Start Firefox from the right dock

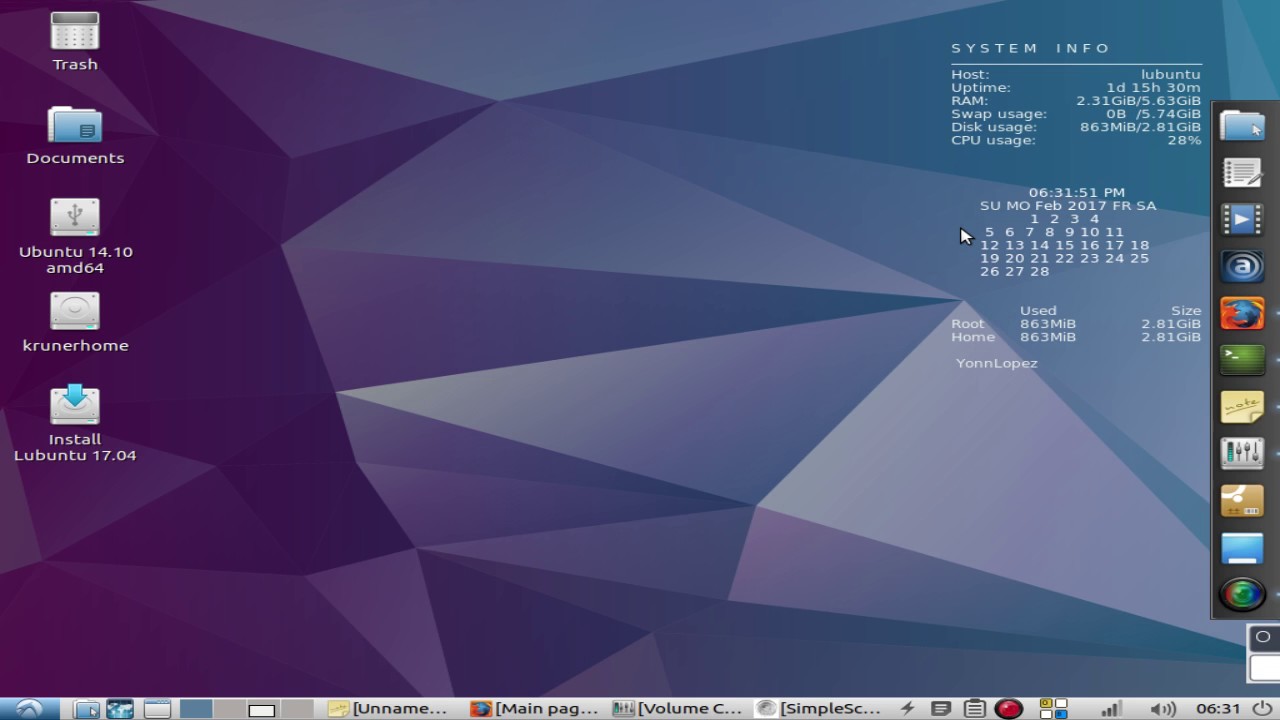click(1242, 313)
